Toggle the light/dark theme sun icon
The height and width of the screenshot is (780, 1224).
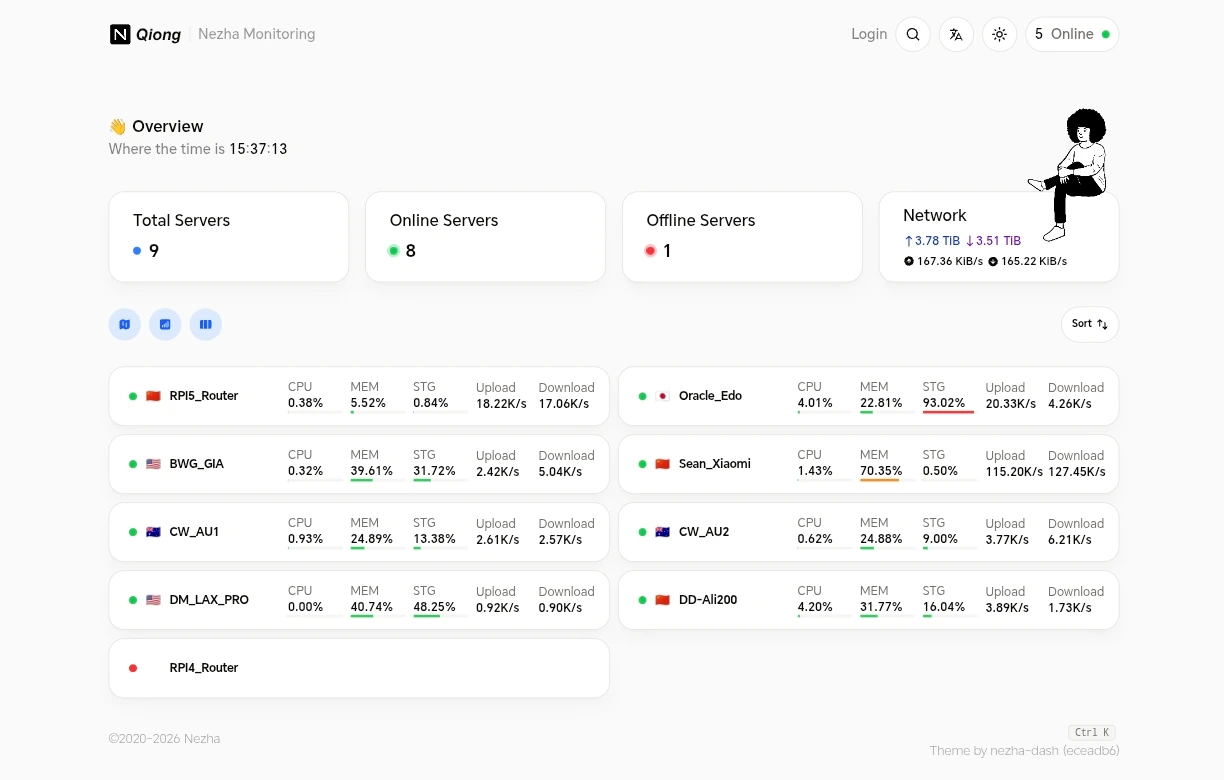coord(999,34)
